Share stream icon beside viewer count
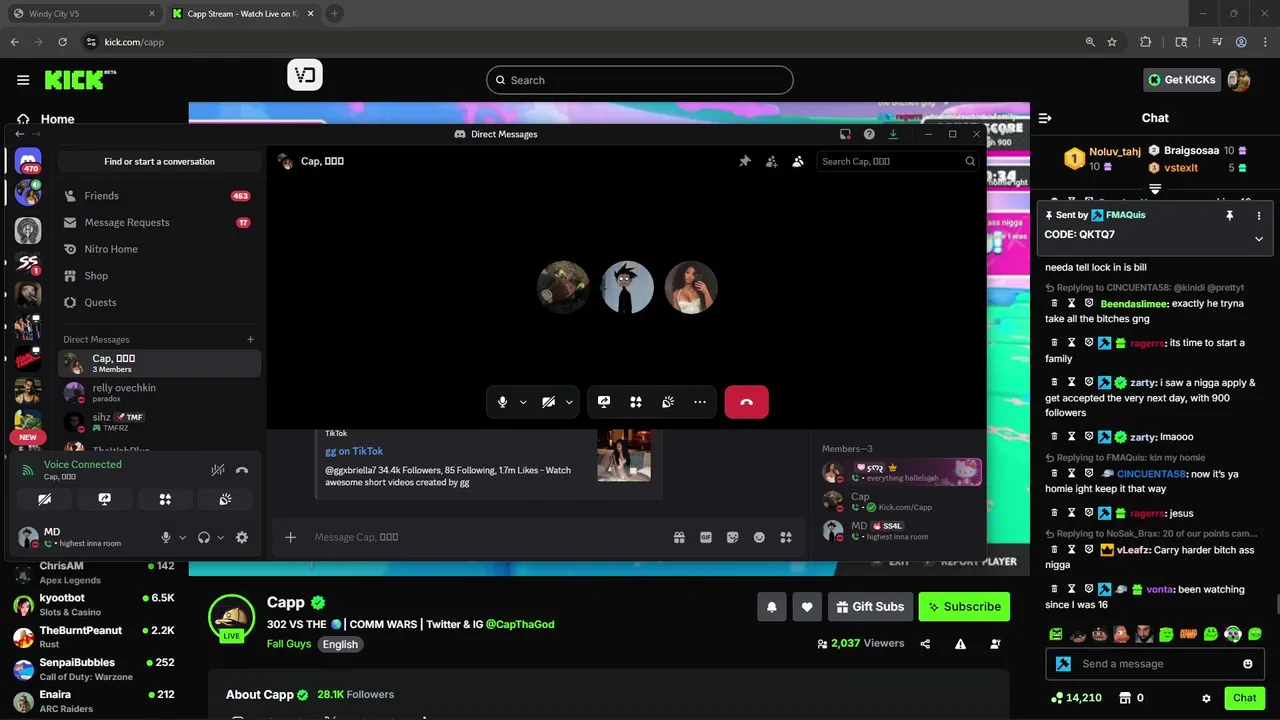1280x720 pixels. pos(925,644)
